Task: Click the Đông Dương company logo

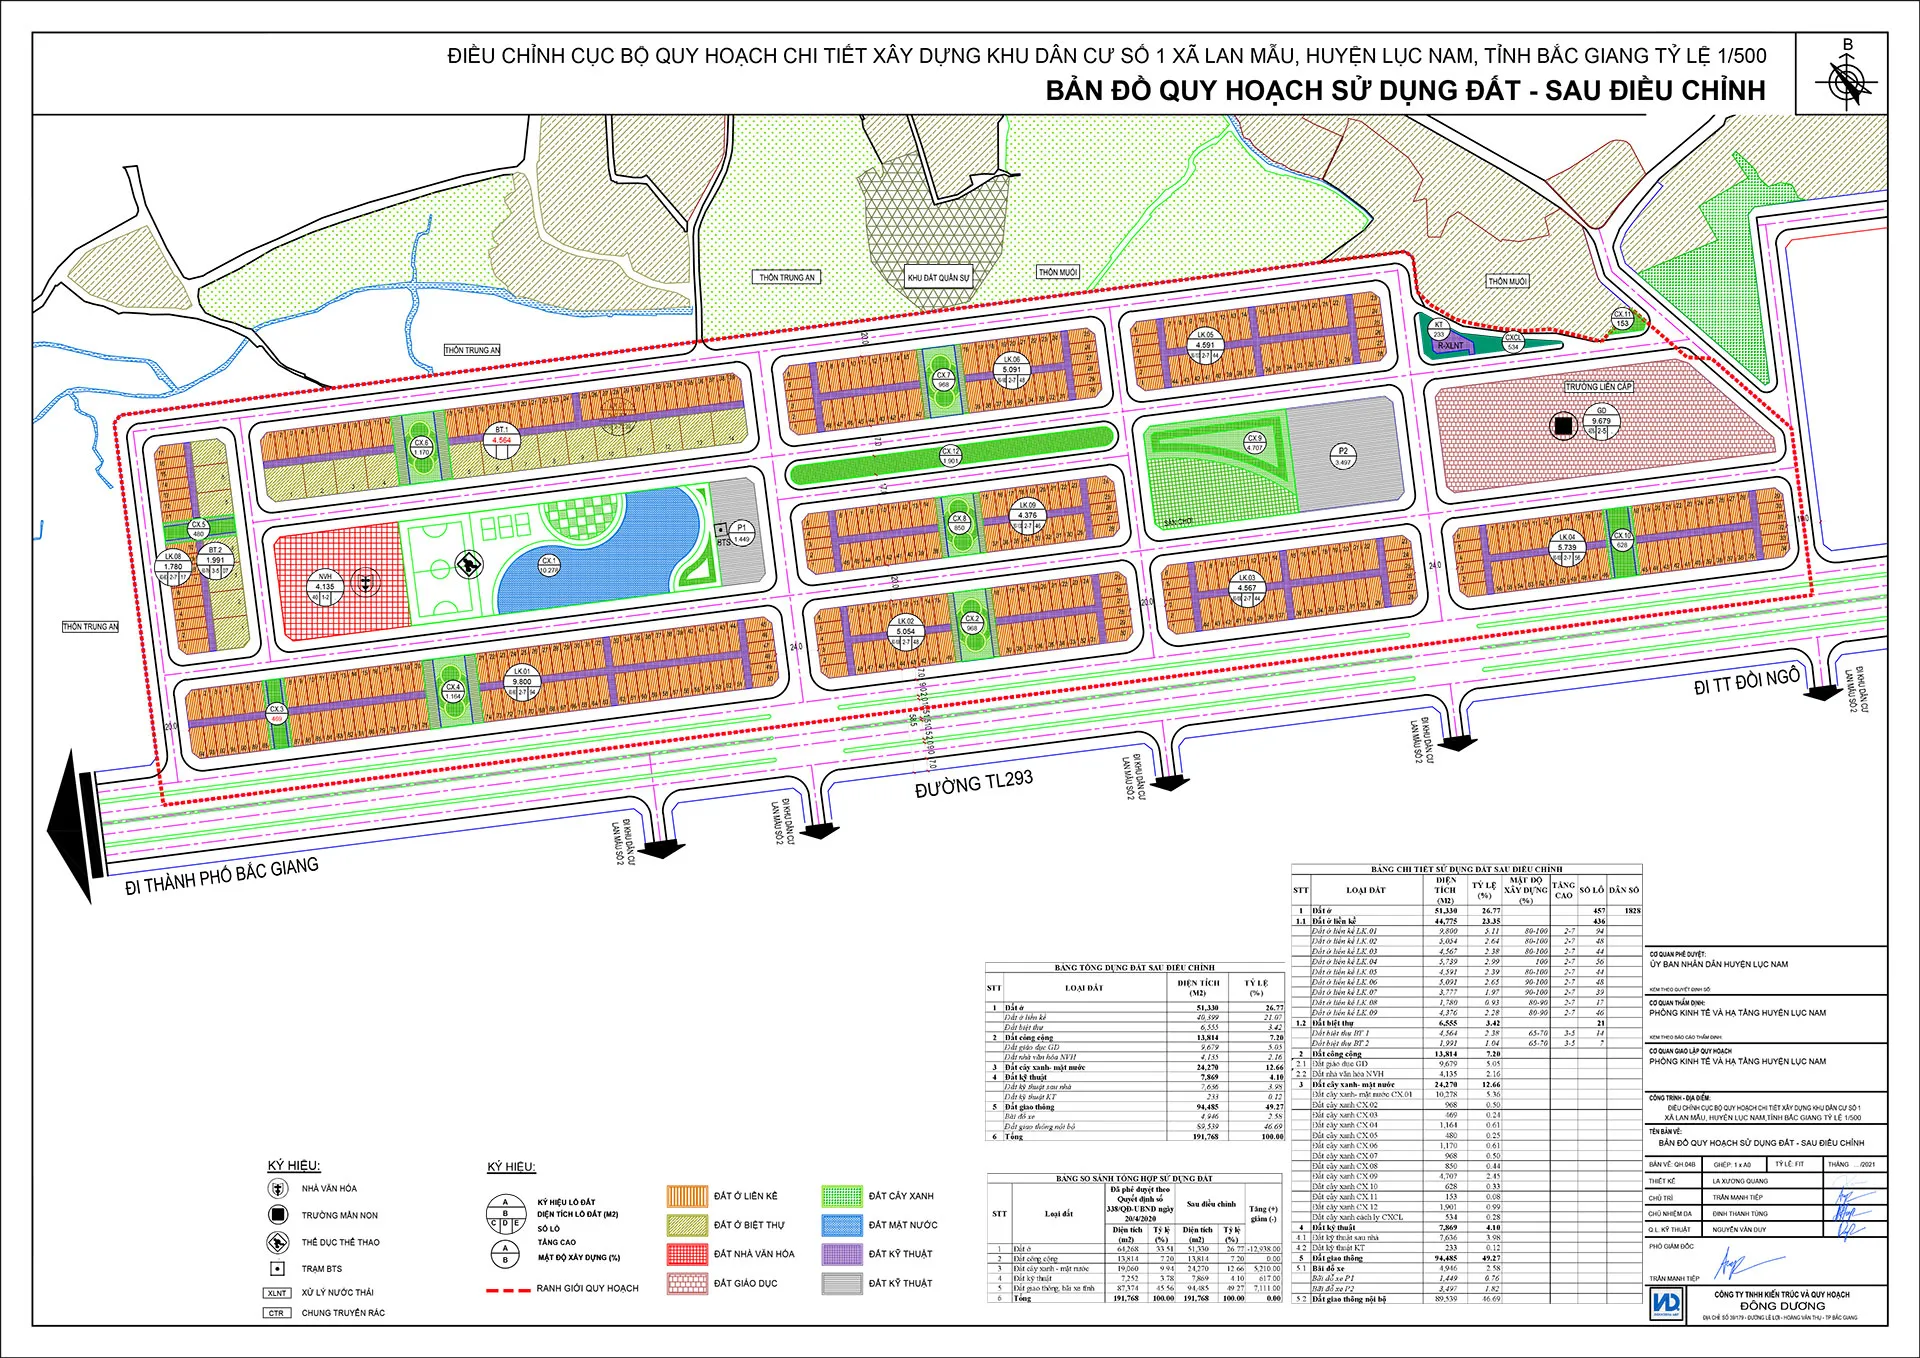Action: 1667,1304
